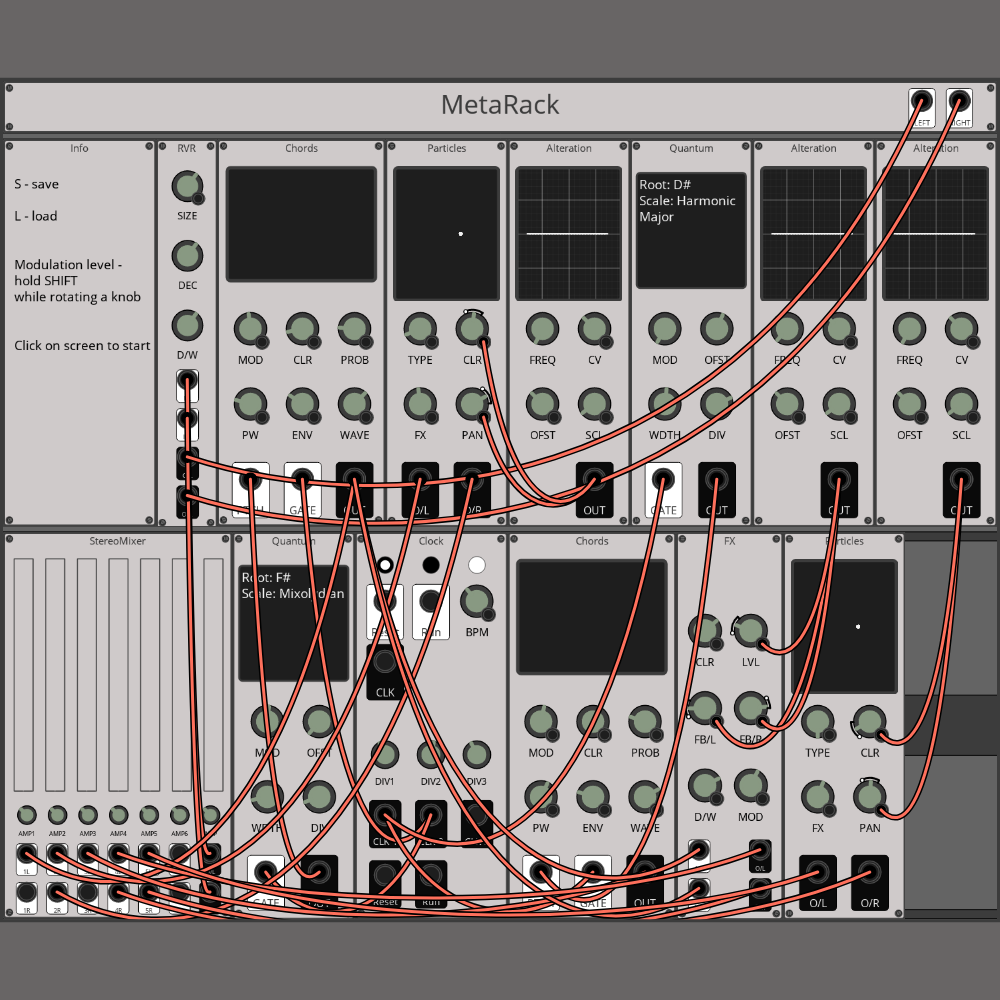Click the DIV2 knob on Clock
This screenshot has height=1000, width=1000.
tap(430, 755)
